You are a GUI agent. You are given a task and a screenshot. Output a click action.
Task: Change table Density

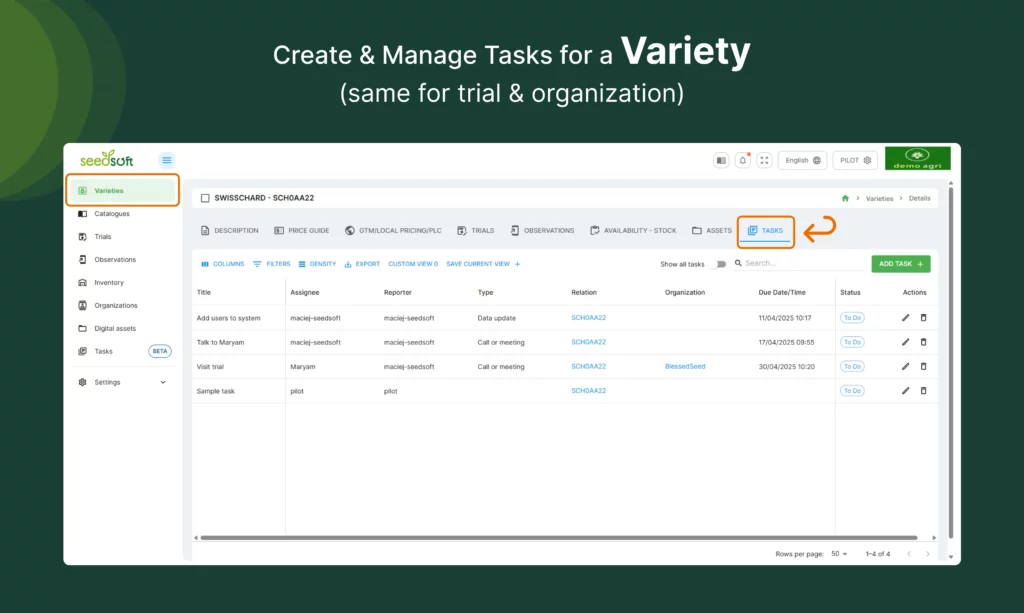(x=317, y=264)
